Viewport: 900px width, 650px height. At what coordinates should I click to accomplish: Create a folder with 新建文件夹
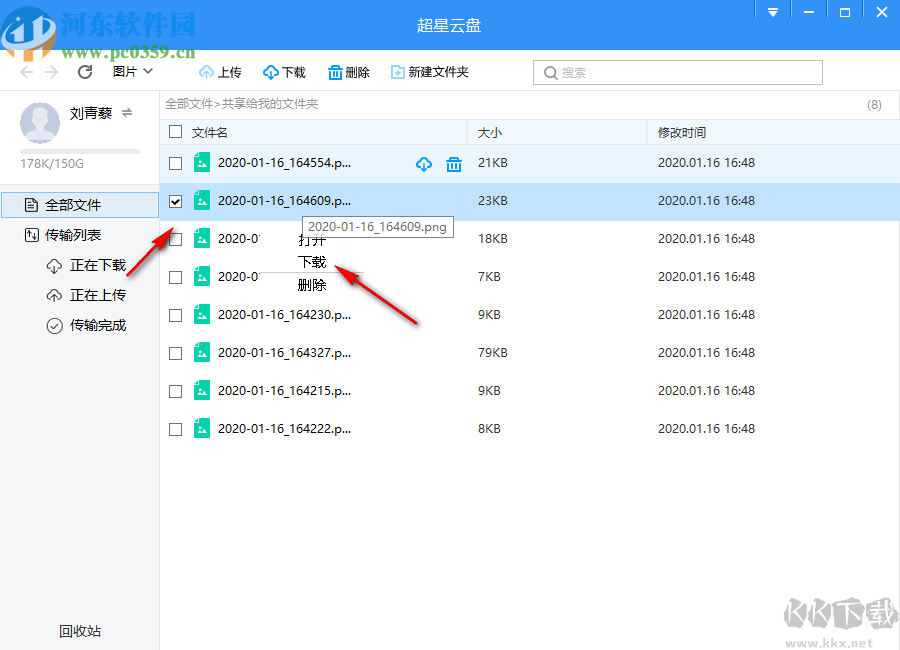pyautogui.click(x=430, y=72)
